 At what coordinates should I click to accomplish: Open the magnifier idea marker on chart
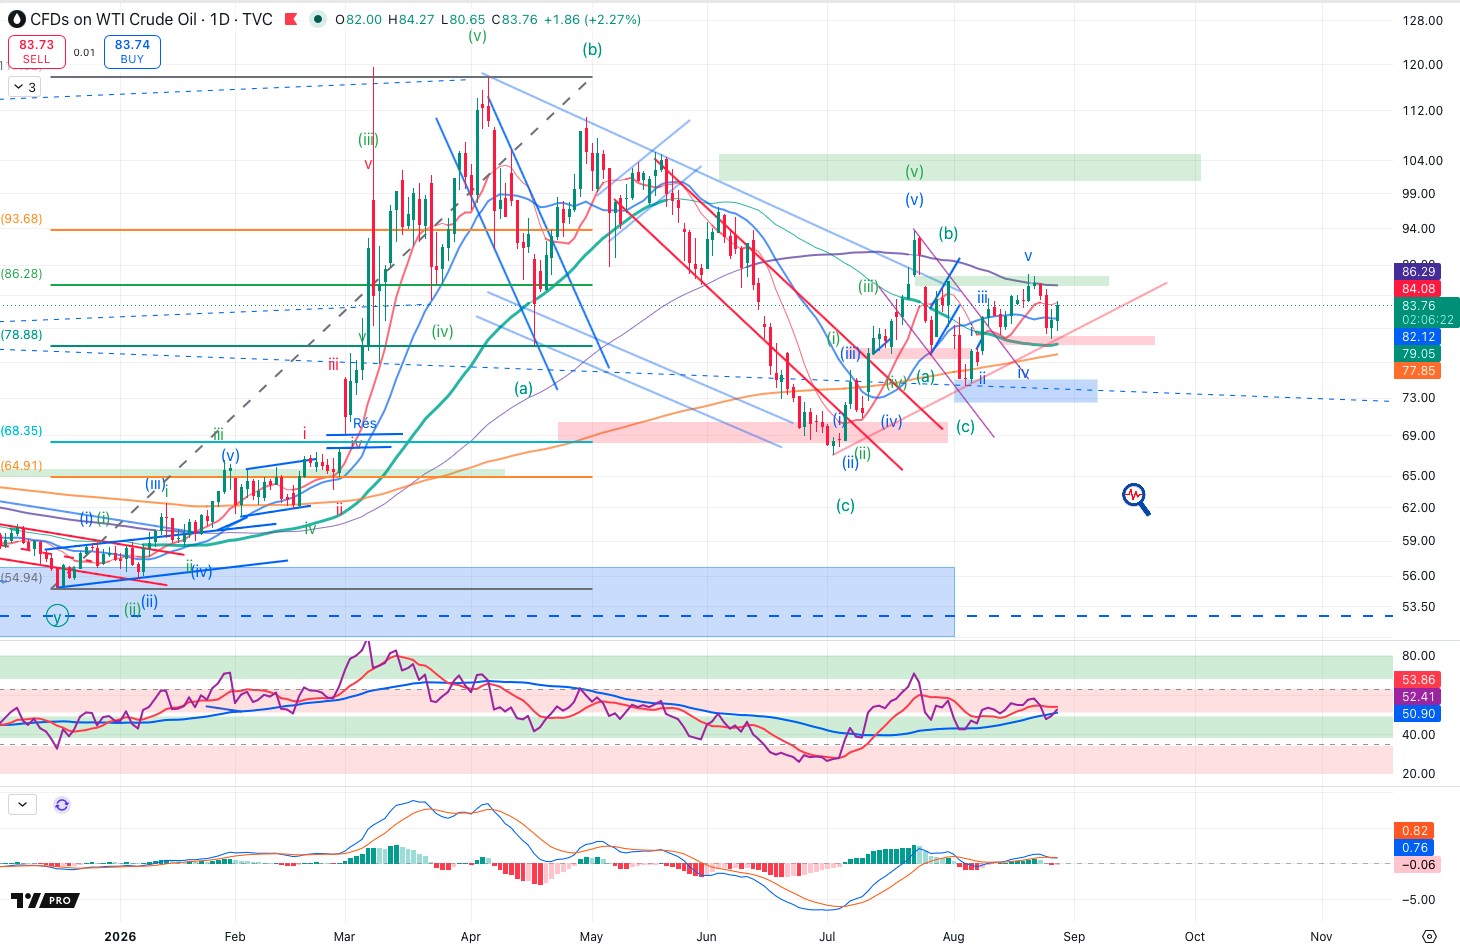pos(1136,498)
